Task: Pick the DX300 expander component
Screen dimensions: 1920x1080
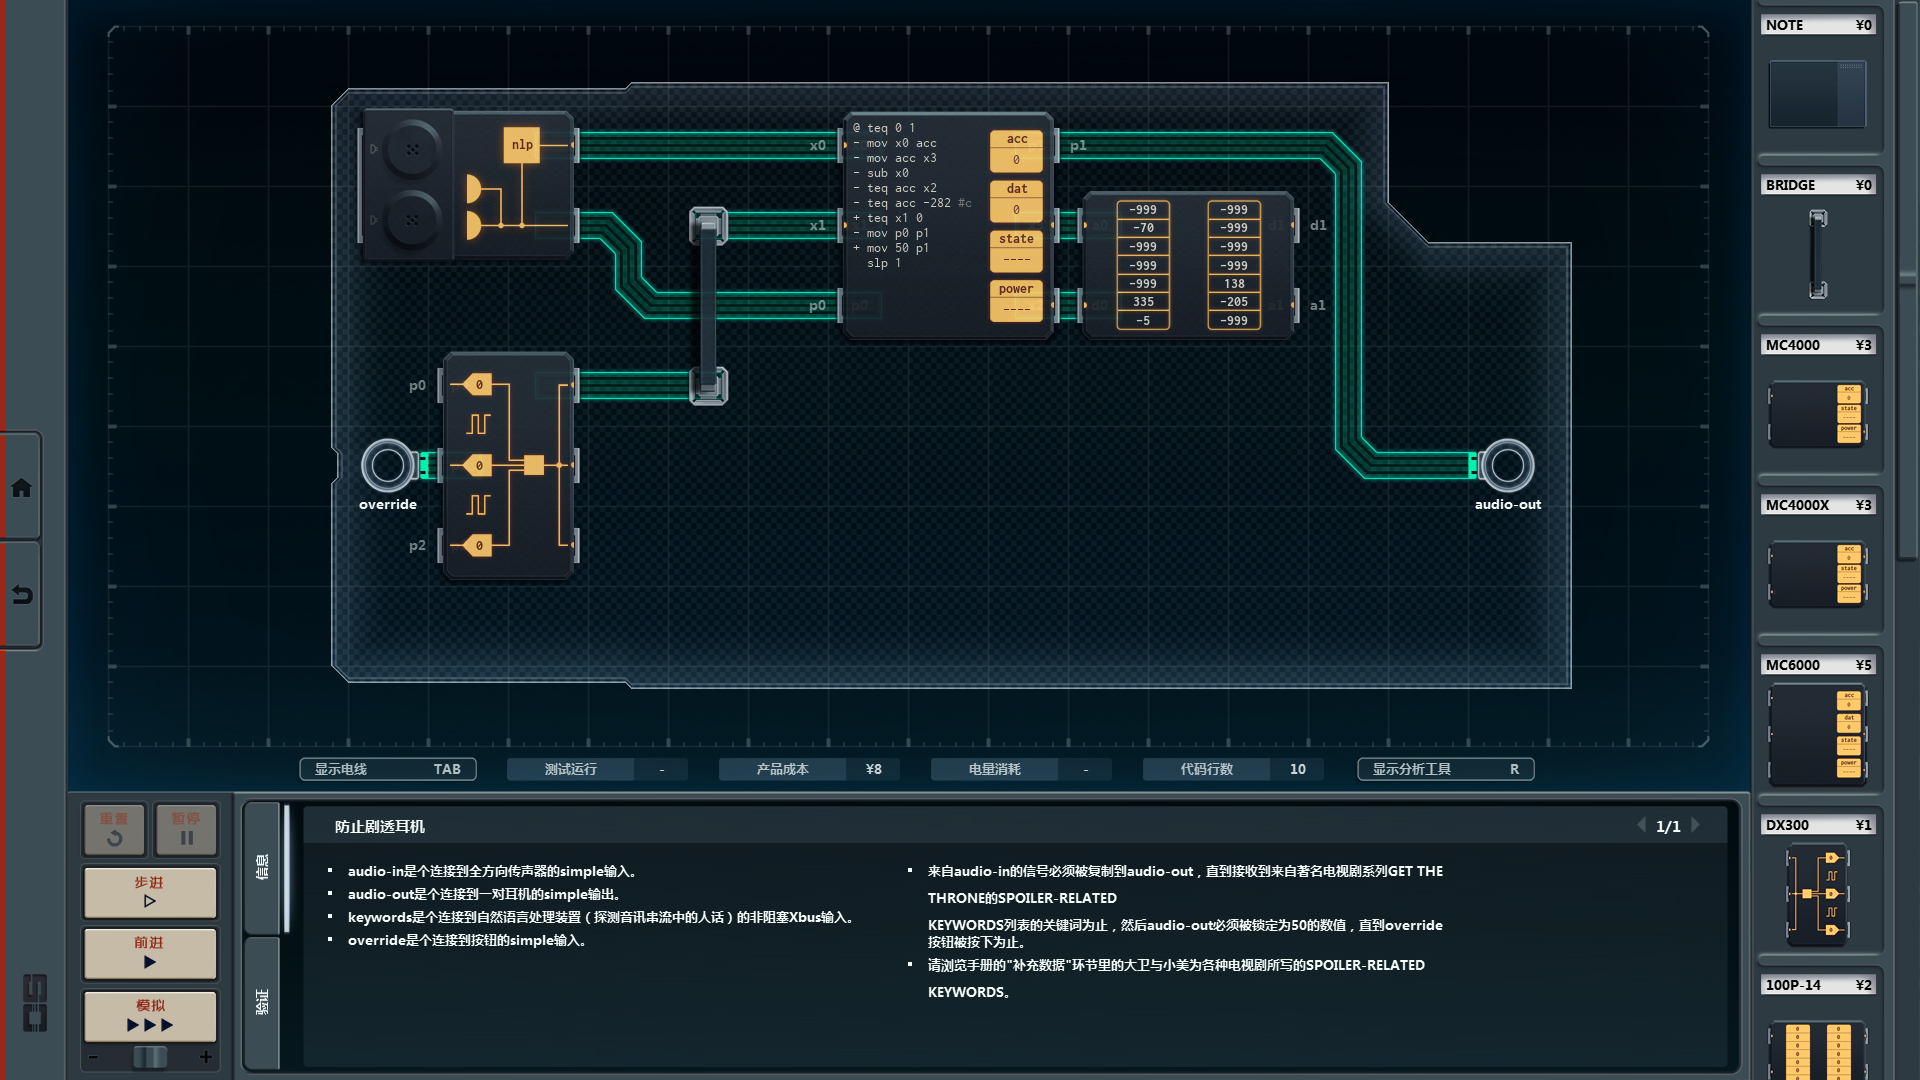Action: click(x=1817, y=895)
